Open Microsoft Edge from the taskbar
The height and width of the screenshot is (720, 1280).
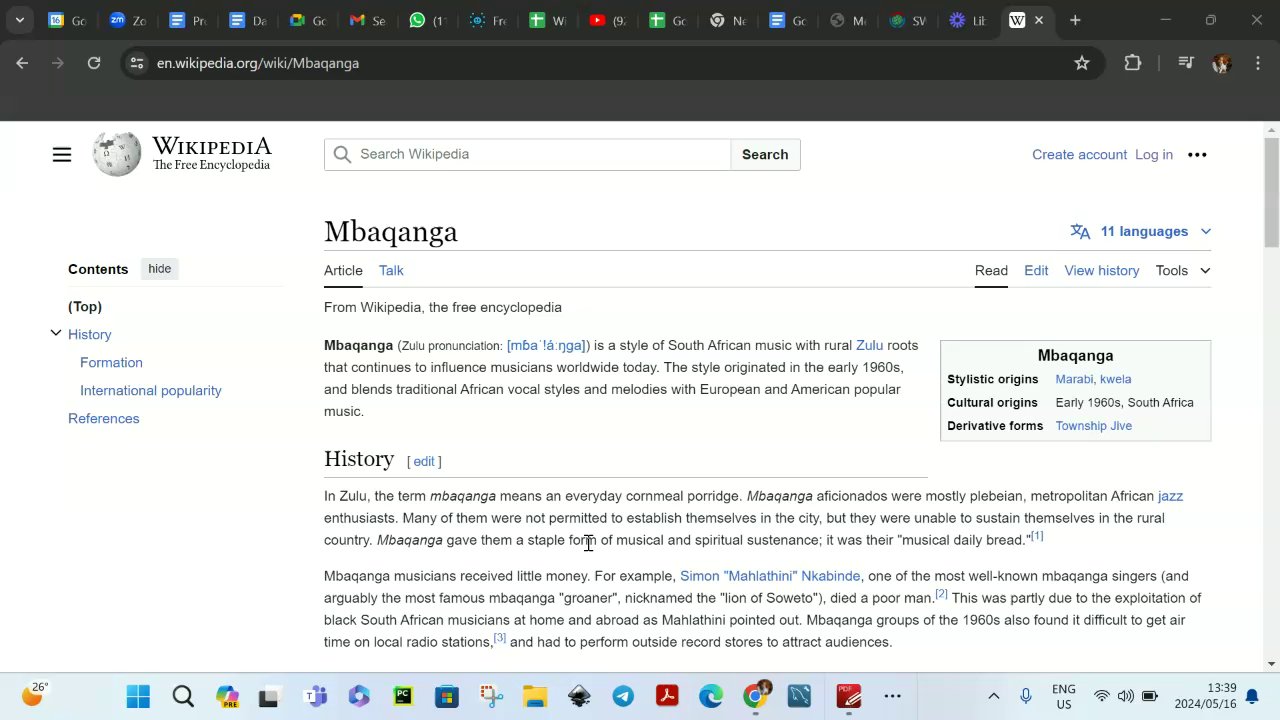pyautogui.click(x=711, y=696)
